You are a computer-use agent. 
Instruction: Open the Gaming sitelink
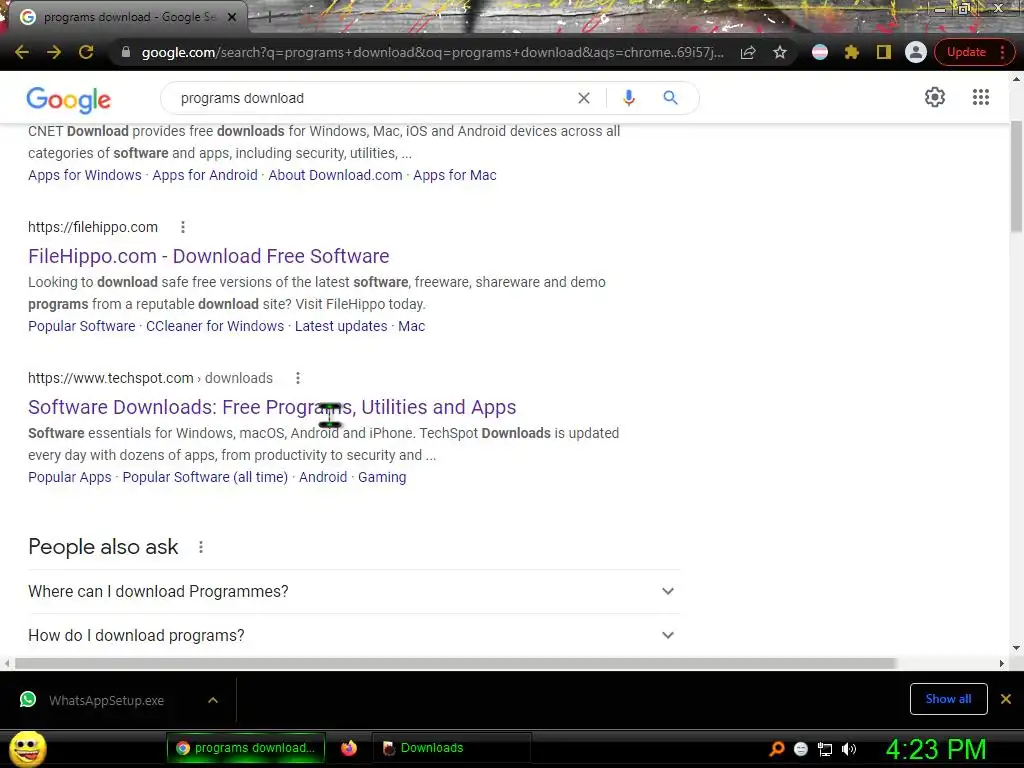[x=382, y=477]
